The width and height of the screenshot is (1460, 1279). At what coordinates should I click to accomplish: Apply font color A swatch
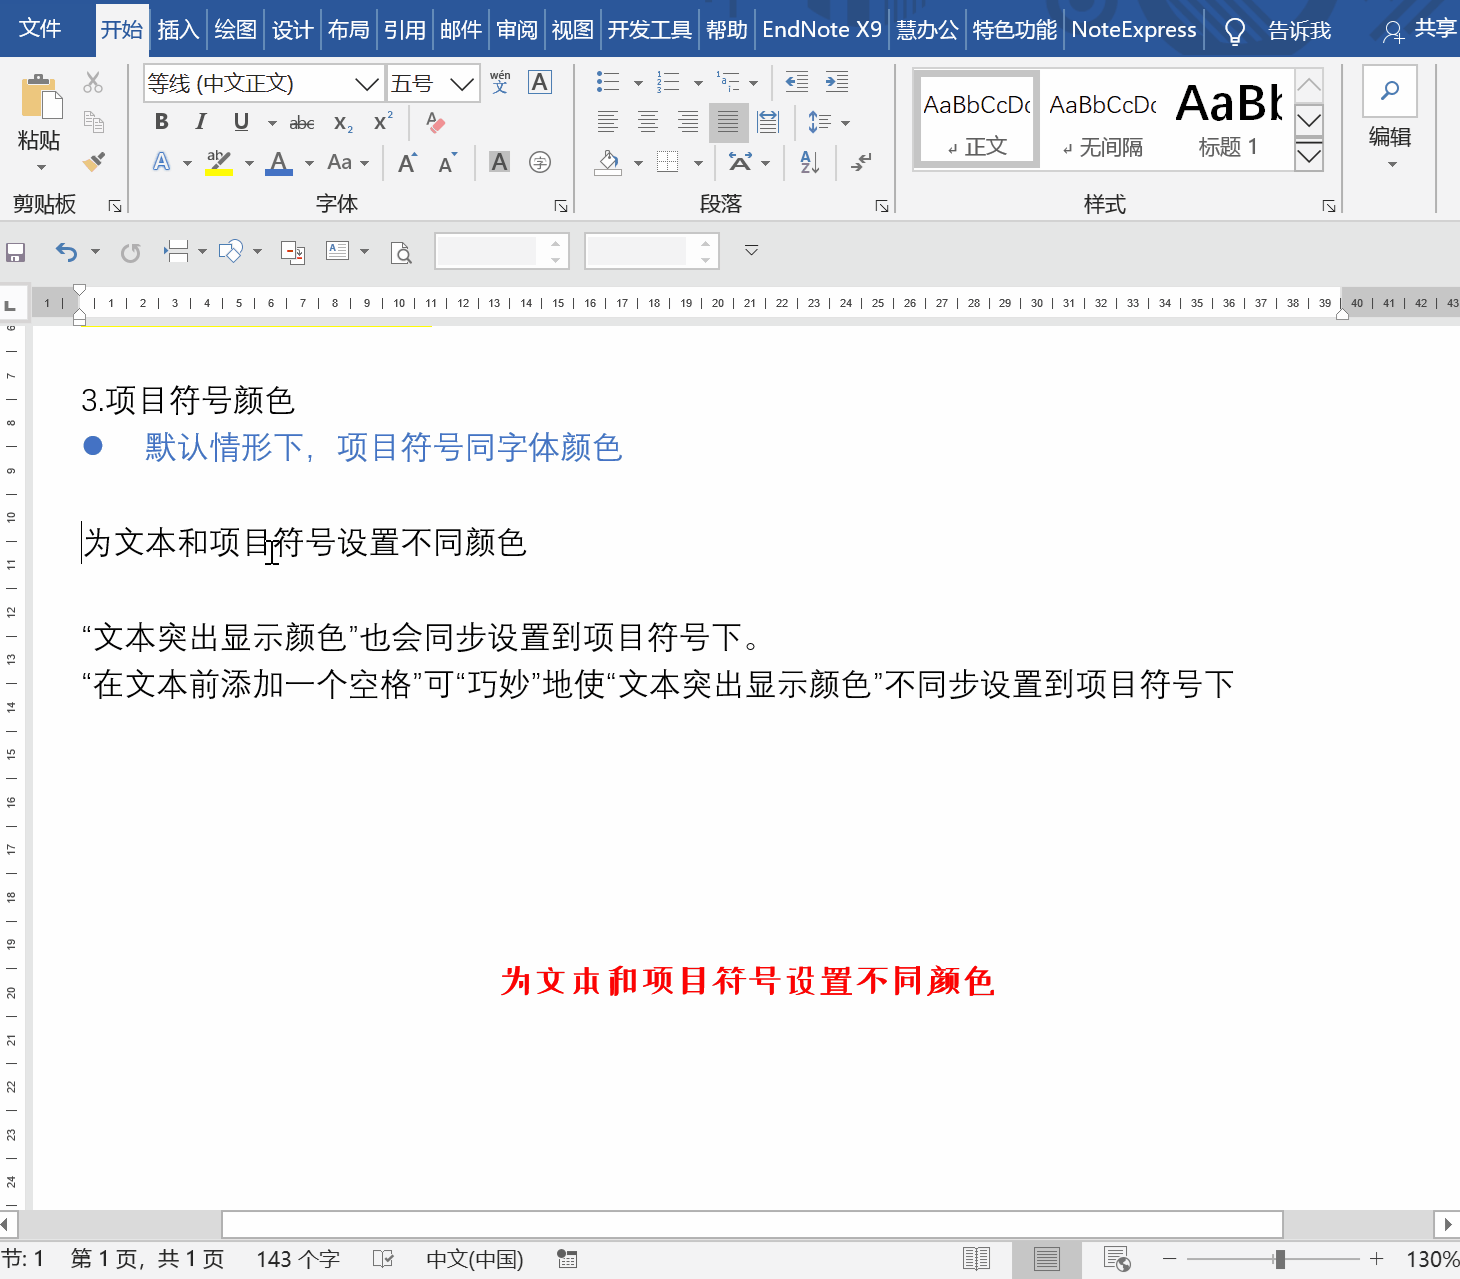(x=279, y=162)
